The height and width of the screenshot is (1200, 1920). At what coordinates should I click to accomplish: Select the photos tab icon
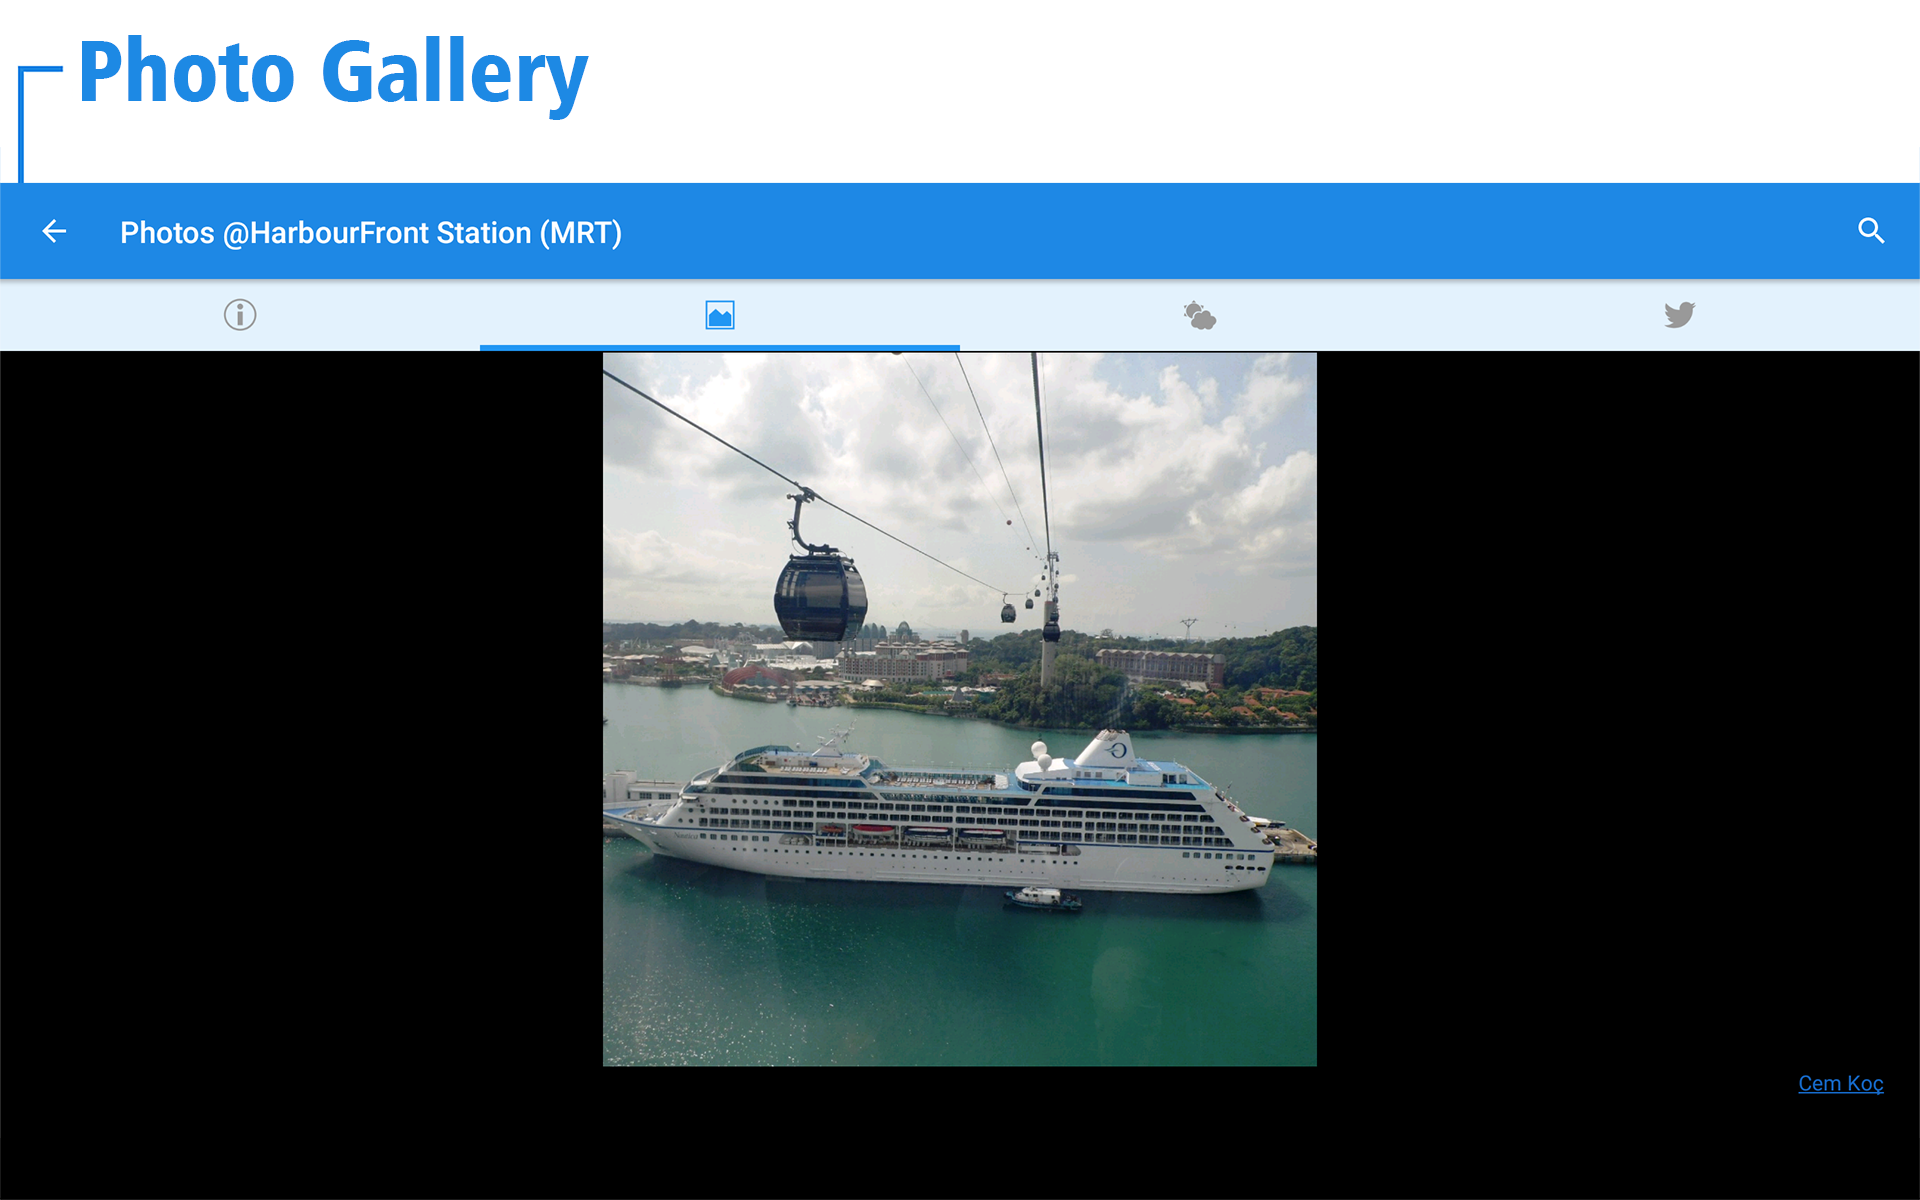(x=720, y=315)
